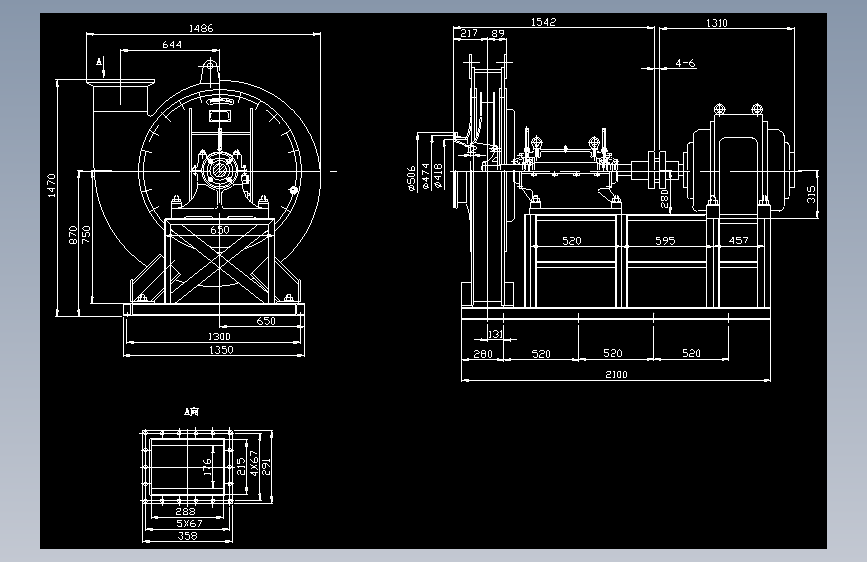Click the 176 dimension in flange view
This screenshot has height=562, width=867.
click(x=208, y=467)
